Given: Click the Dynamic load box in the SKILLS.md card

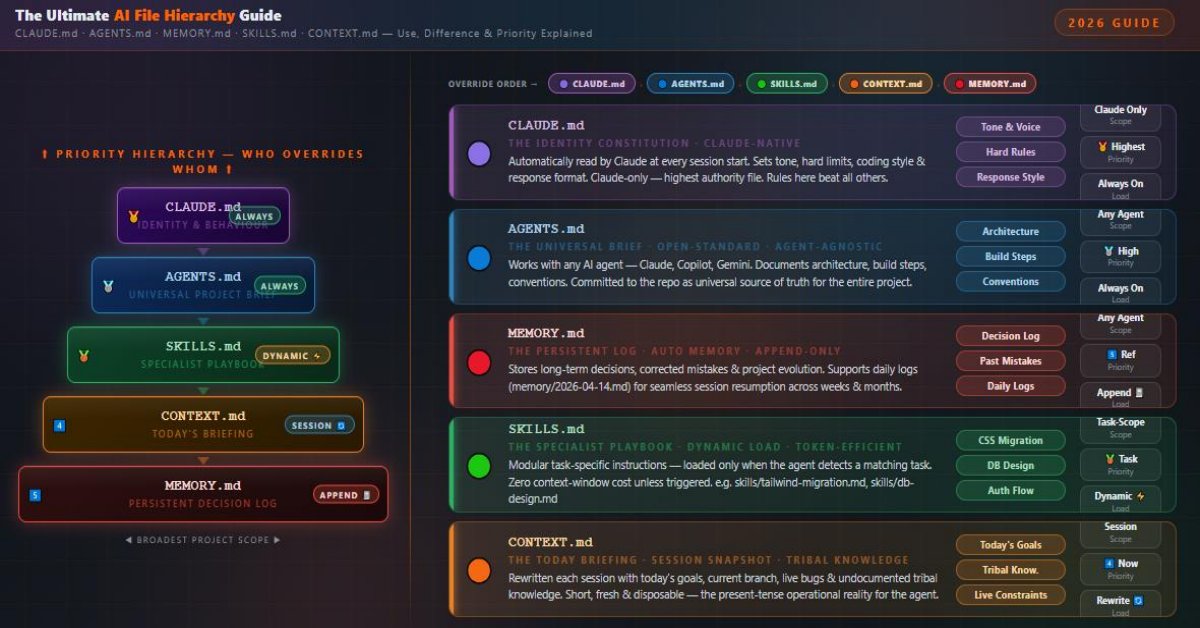Looking at the screenshot, I should [x=1120, y=500].
